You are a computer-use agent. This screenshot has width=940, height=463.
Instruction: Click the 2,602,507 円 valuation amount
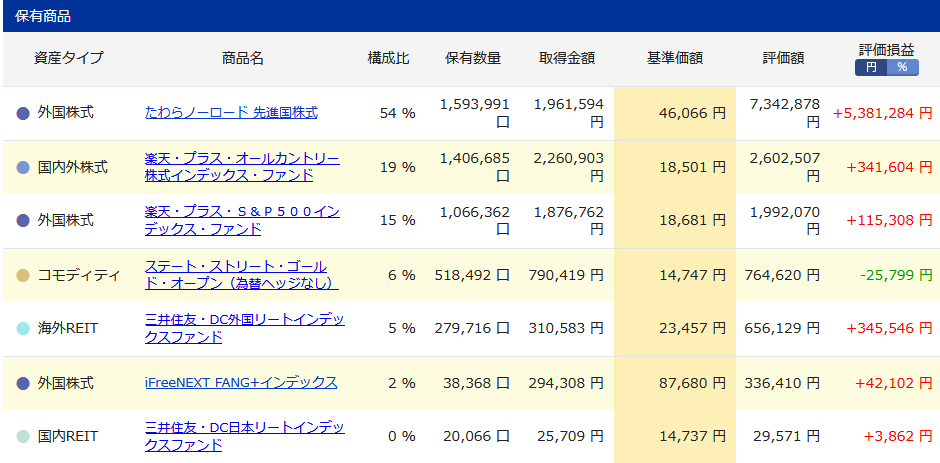pos(784,167)
